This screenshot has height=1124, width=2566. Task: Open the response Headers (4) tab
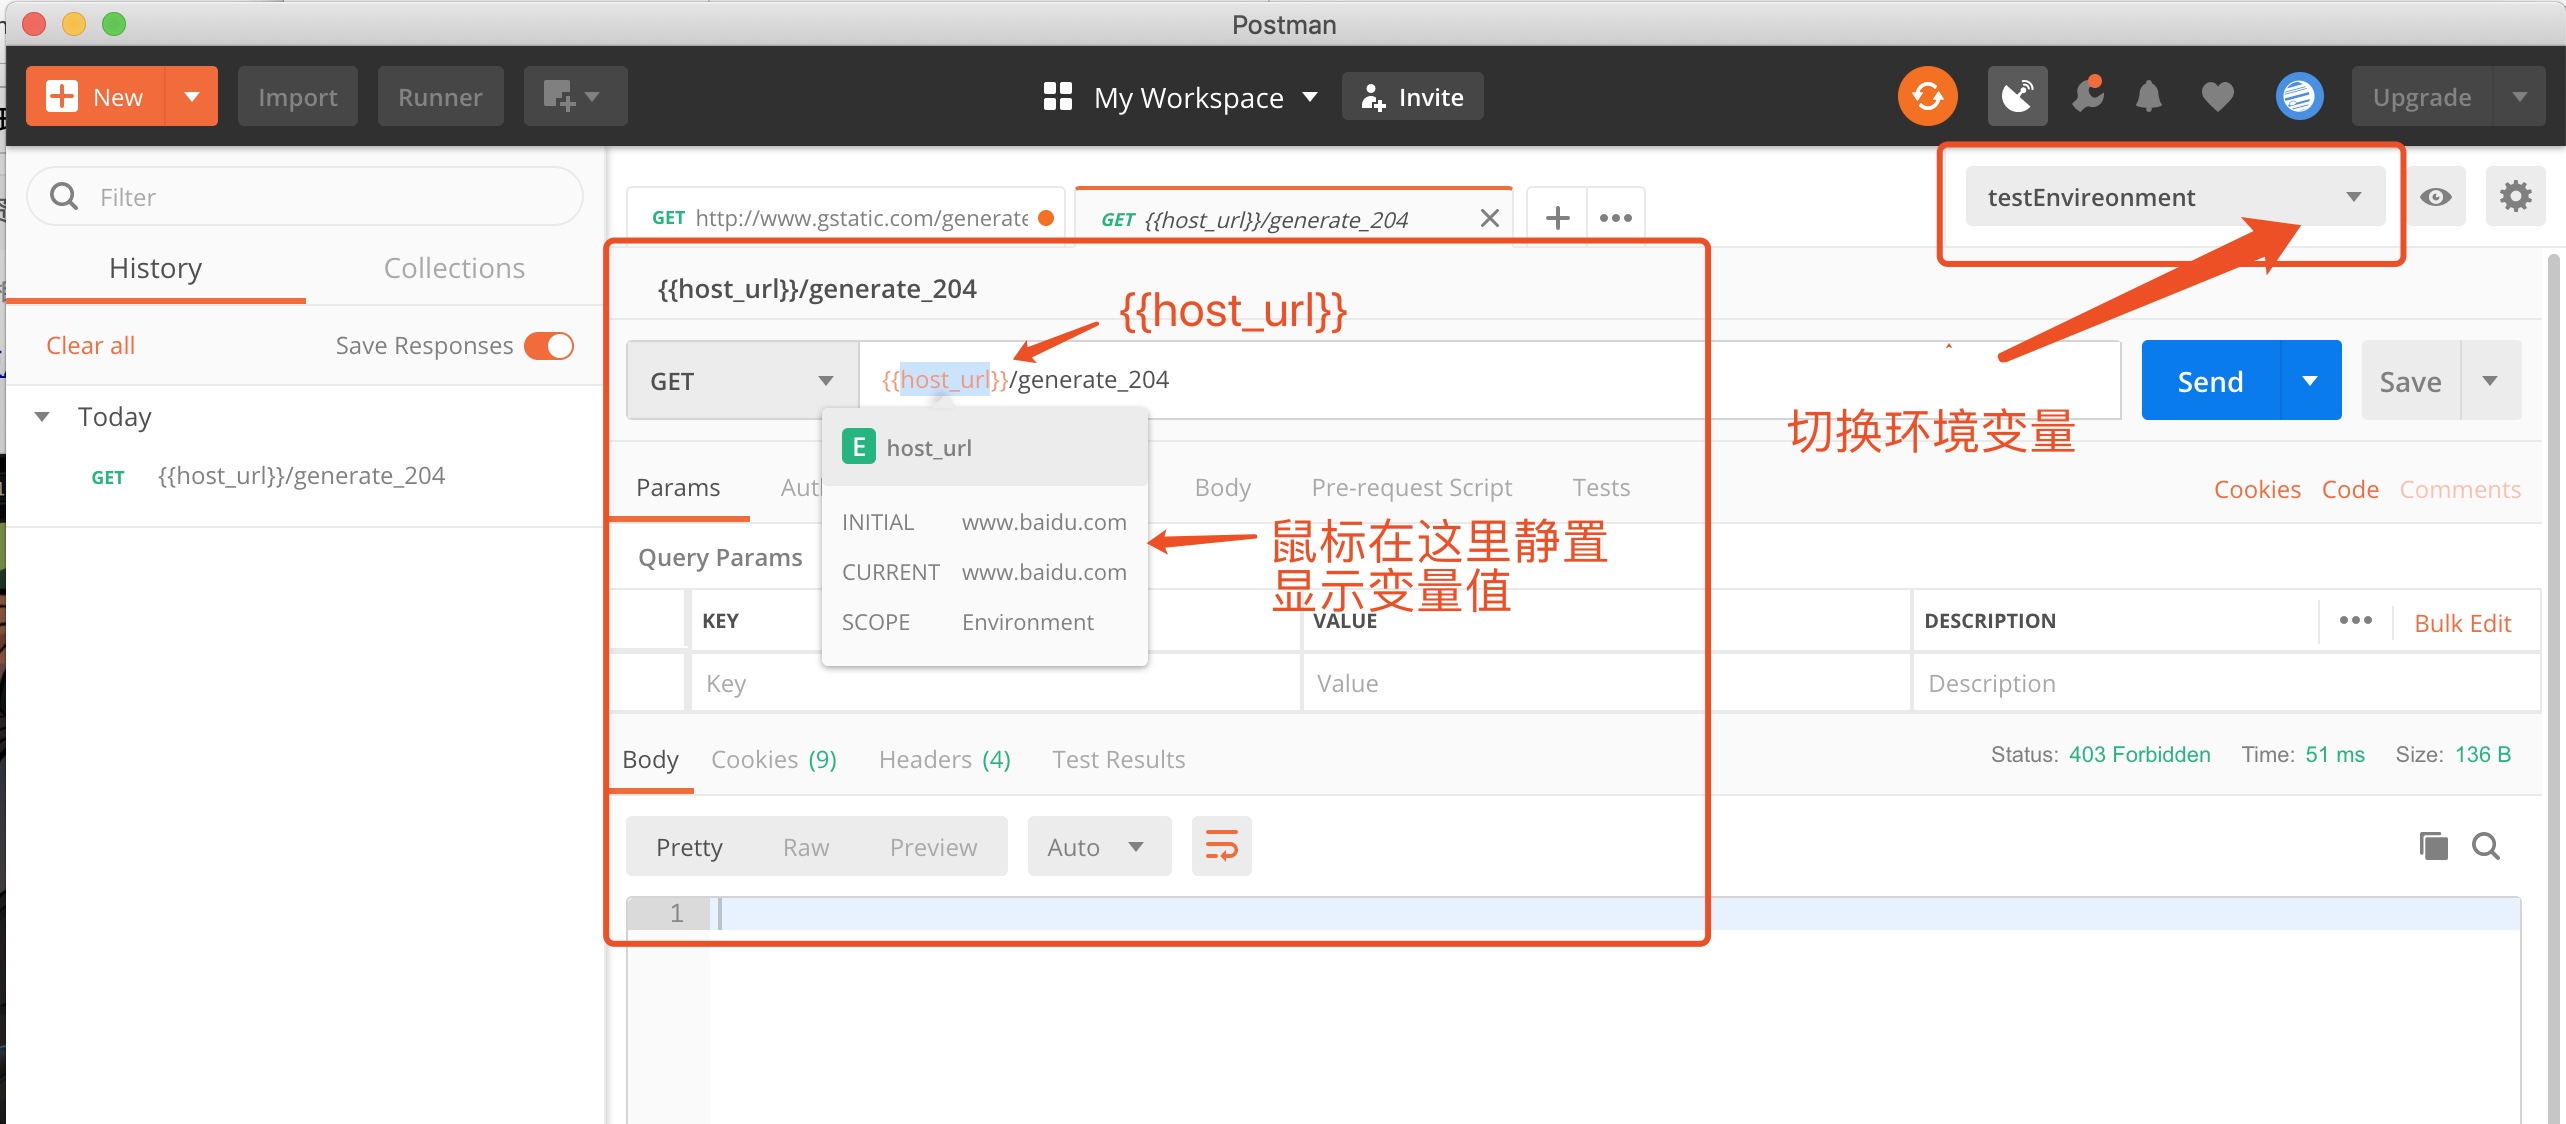[944, 759]
